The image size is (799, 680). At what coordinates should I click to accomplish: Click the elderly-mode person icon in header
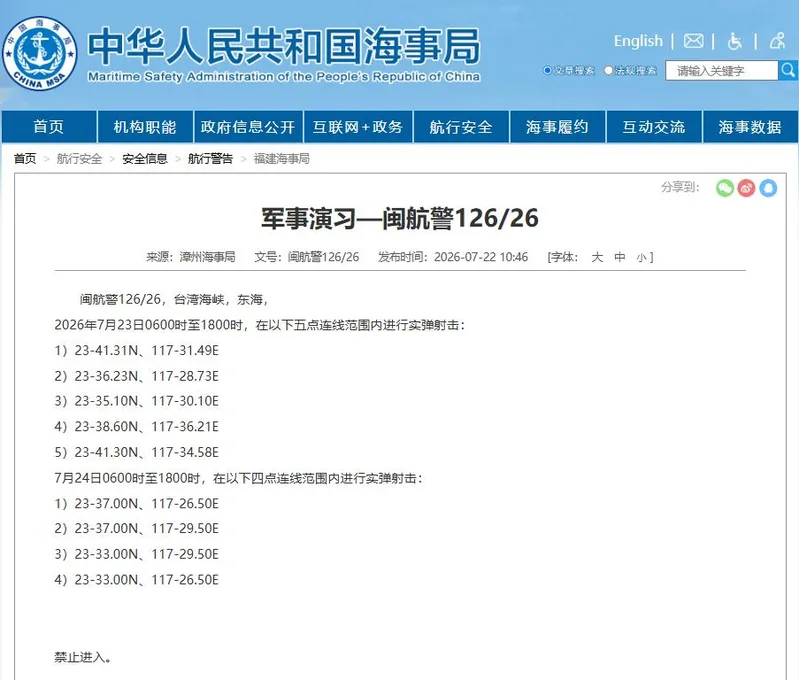(777, 40)
